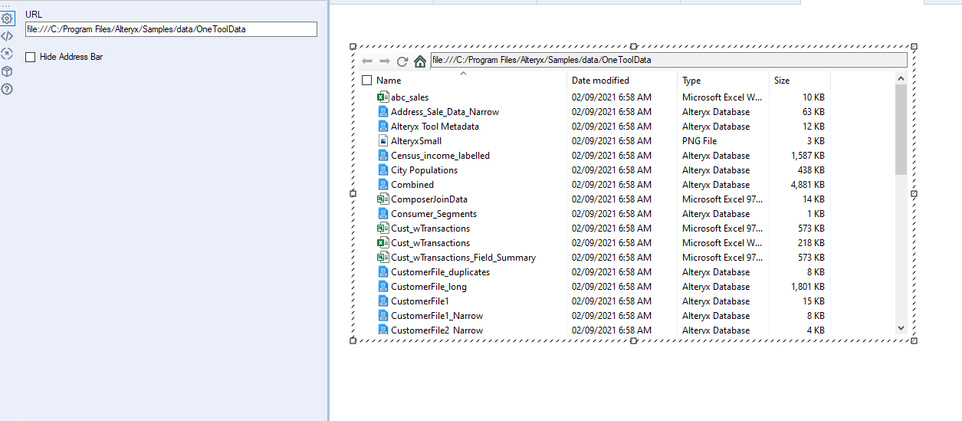The height and width of the screenshot is (421, 962).
Task: Select the City Populations database icon
Action: click(x=383, y=170)
